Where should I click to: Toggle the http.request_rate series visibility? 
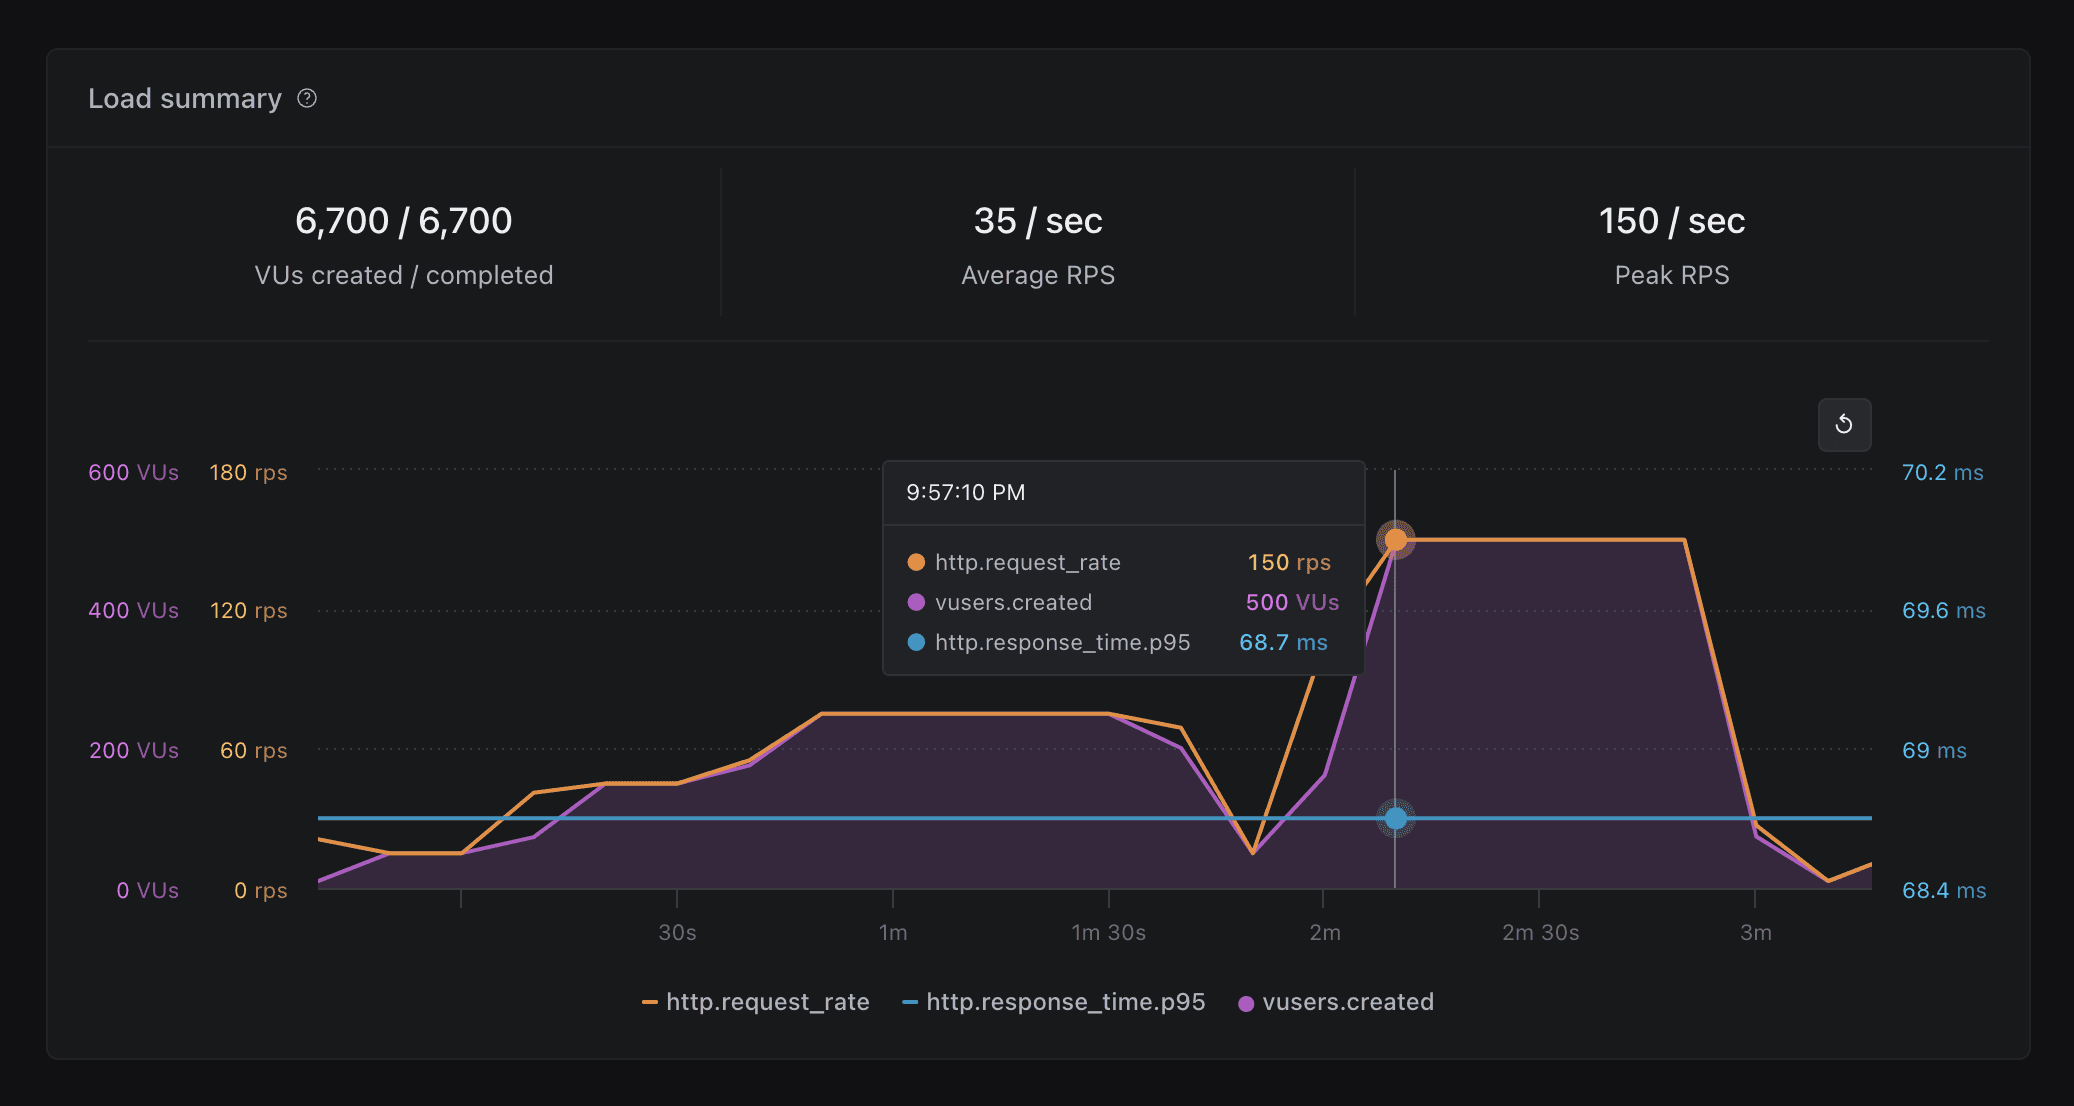click(767, 1001)
